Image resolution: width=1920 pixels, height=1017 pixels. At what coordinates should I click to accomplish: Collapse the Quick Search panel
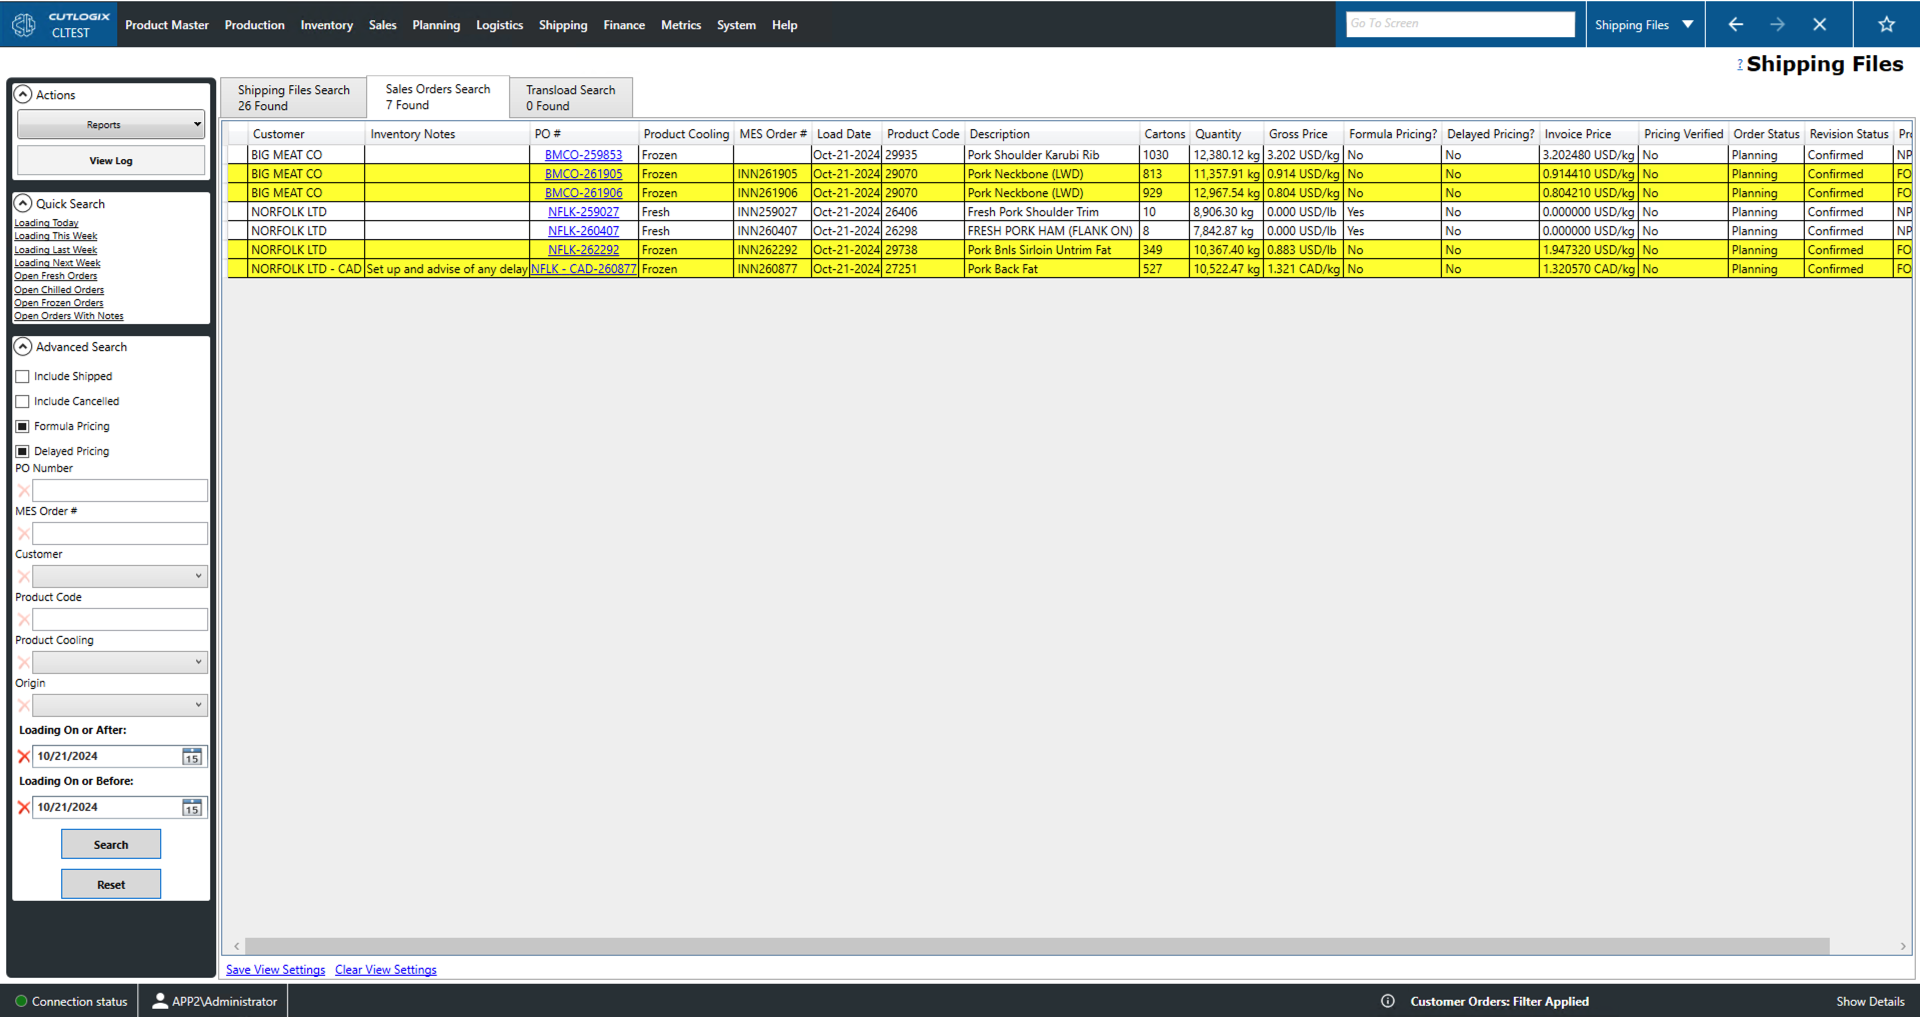23,203
